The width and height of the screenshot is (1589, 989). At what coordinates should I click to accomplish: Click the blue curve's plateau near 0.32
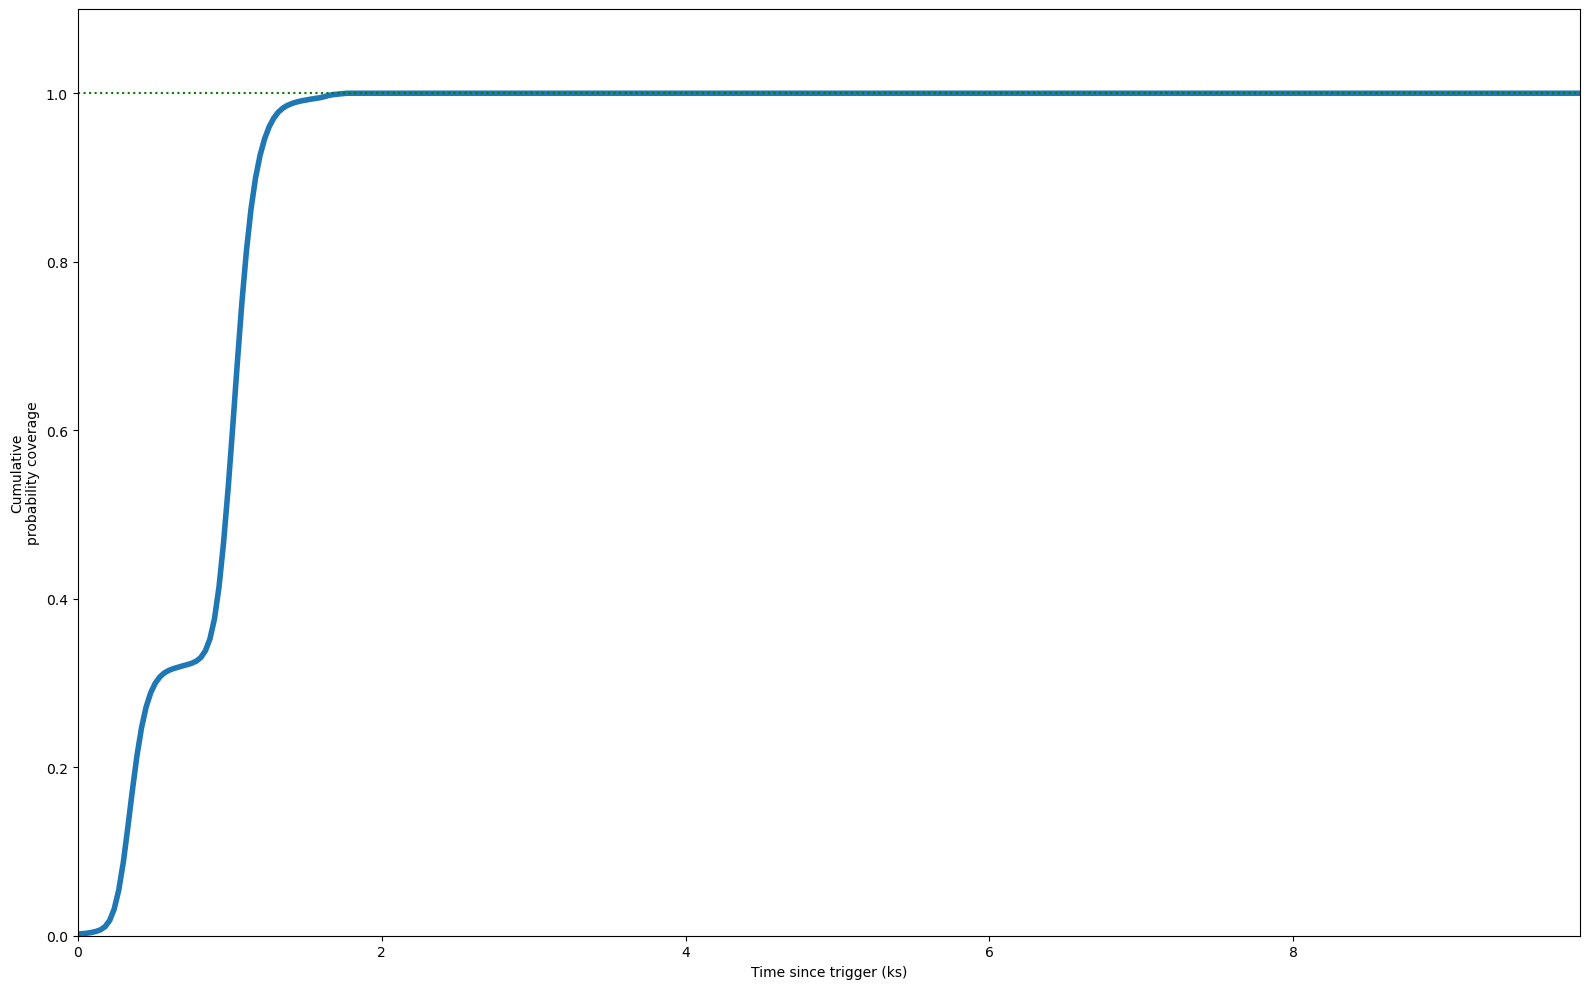(x=180, y=666)
